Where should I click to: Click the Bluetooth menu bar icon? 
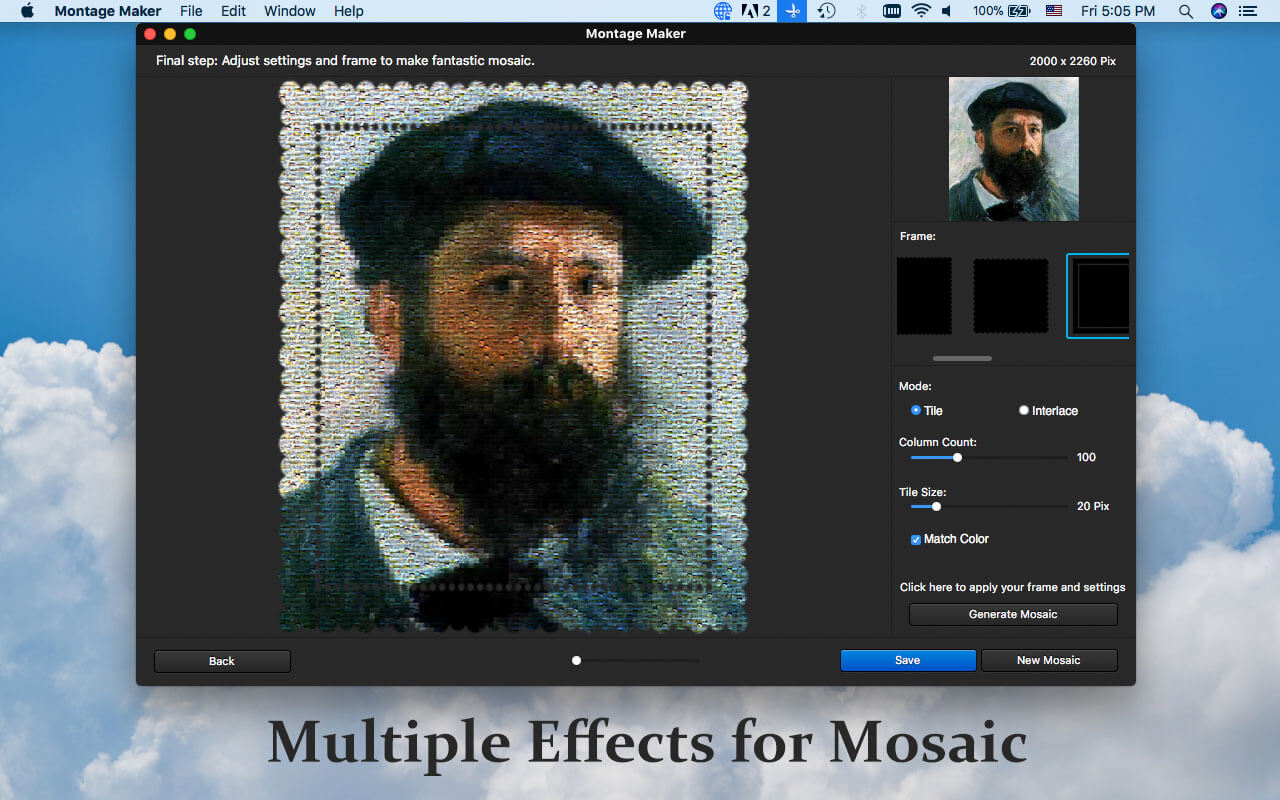coord(860,11)
